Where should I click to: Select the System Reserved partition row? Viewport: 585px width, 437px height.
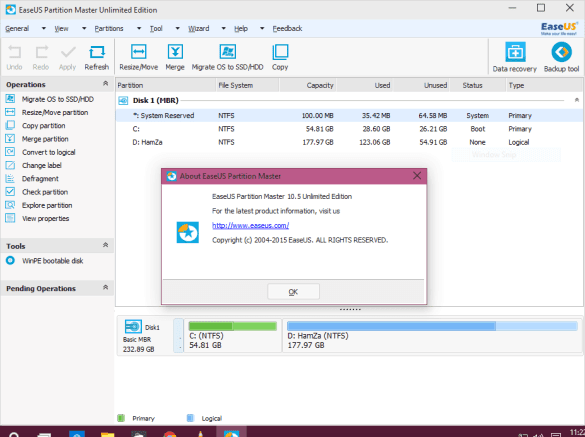(x=349, y=115)
